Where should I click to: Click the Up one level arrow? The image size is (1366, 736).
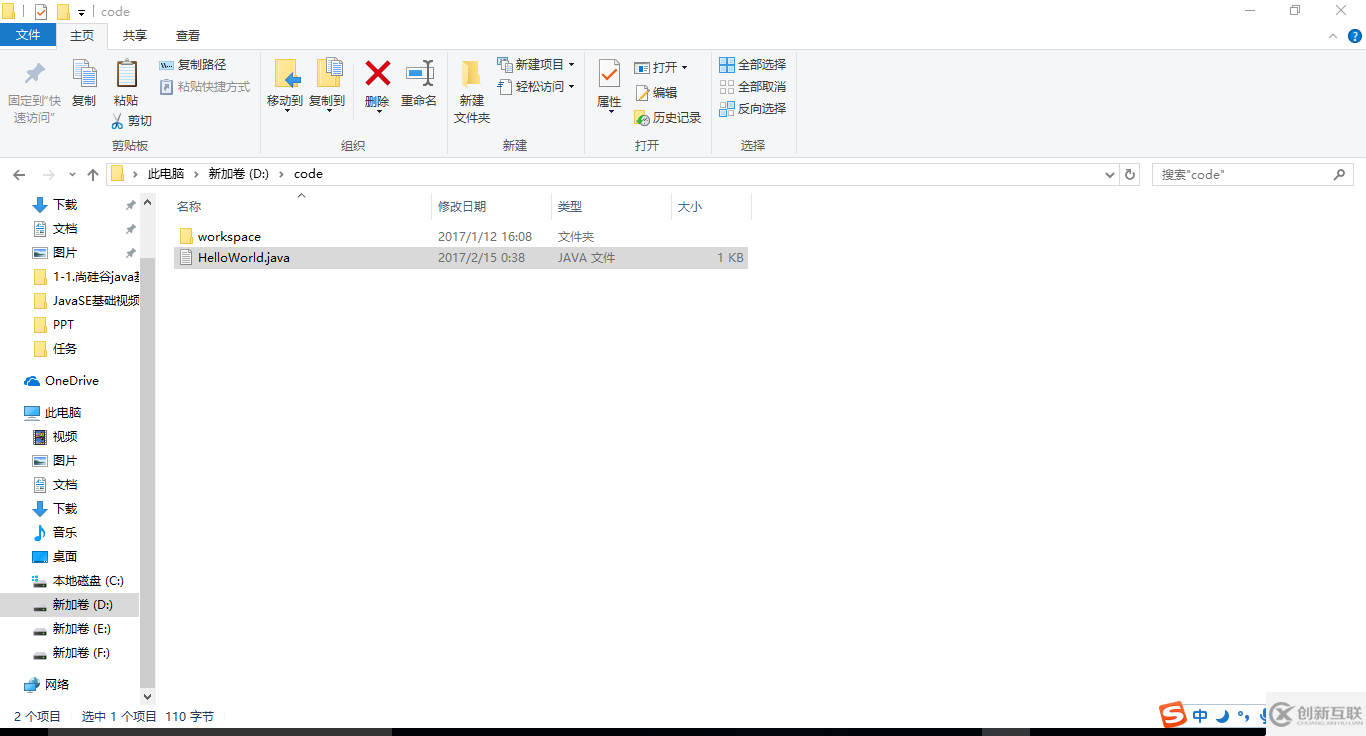click(93, 174)
